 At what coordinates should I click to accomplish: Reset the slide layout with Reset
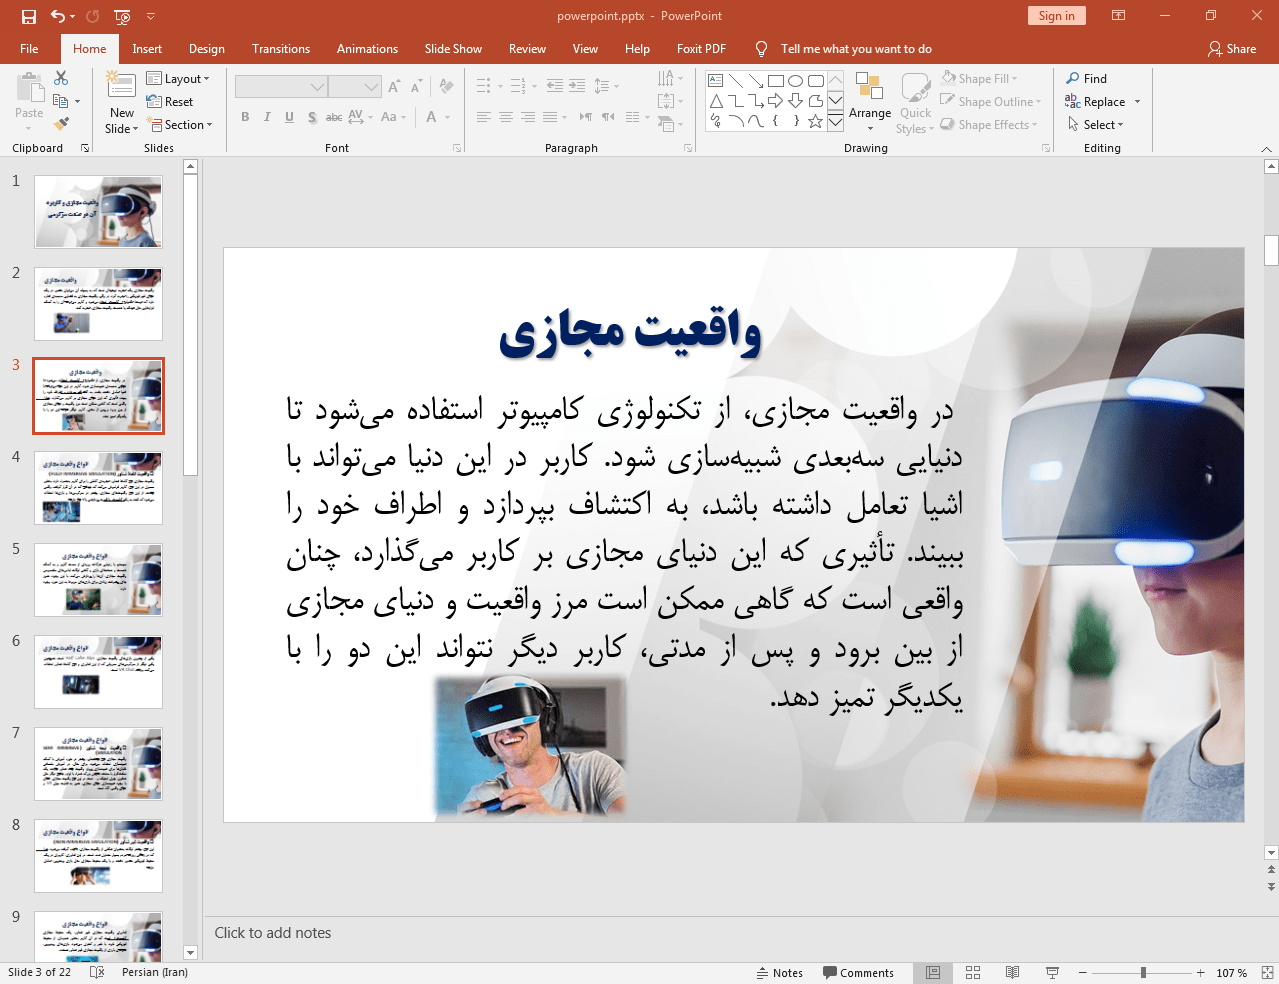click(170, 102)
